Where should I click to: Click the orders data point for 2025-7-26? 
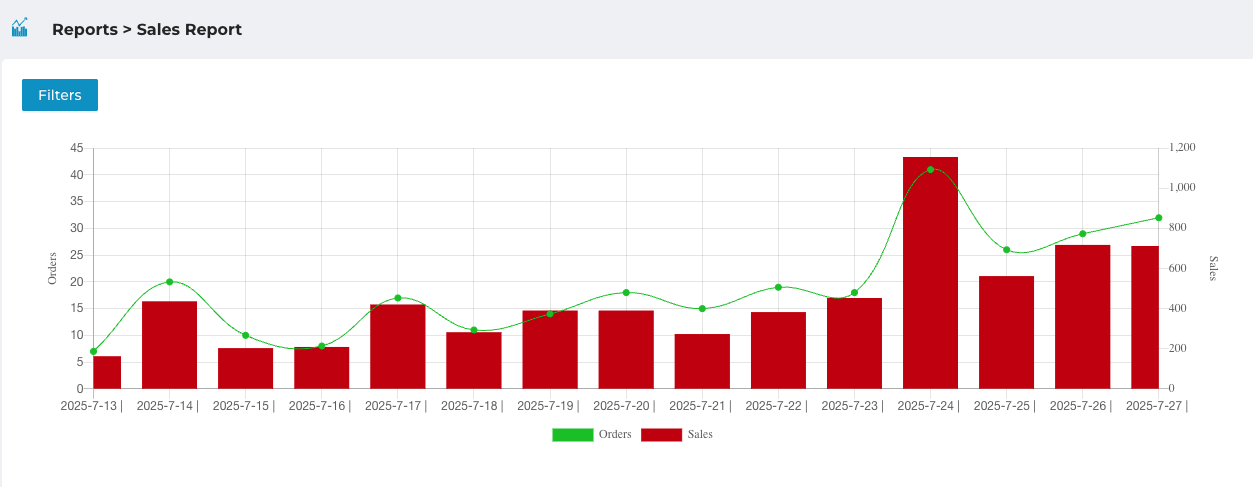(1082, 234)
